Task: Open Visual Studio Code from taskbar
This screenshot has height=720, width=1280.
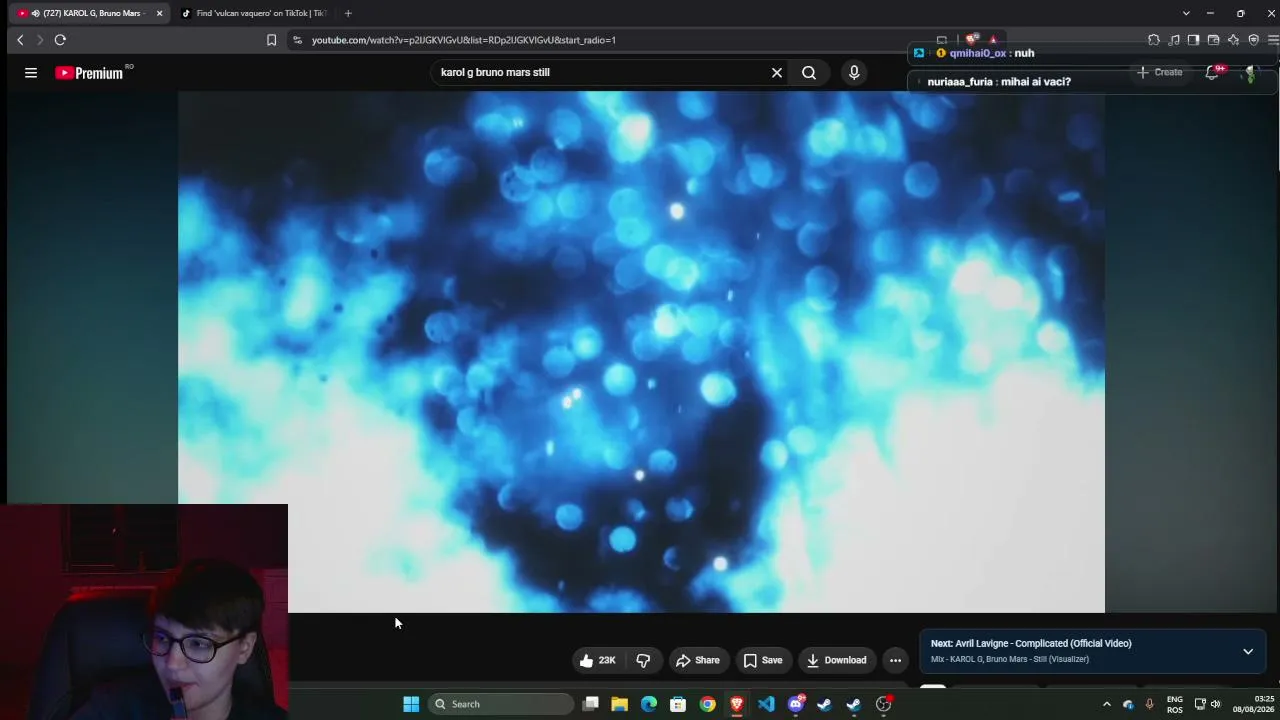Action: [766, 704]
